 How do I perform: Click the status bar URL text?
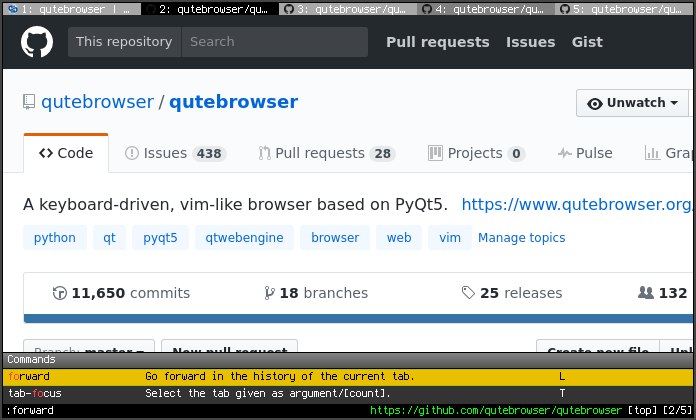(x=496, y=410)
